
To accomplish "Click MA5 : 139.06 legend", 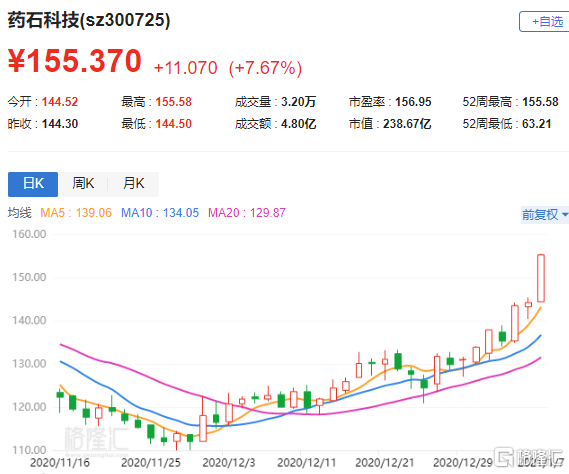I will tap(76, 213).
